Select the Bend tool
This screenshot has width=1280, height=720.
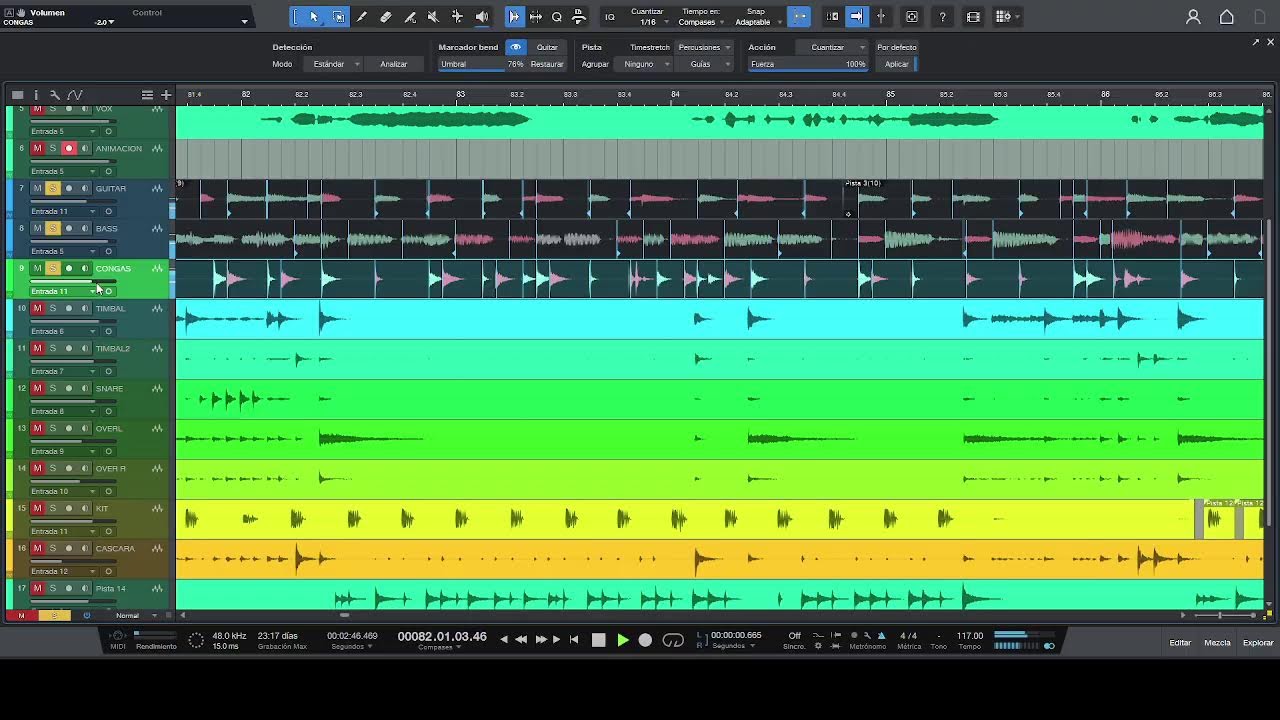(x=457, y=17)
